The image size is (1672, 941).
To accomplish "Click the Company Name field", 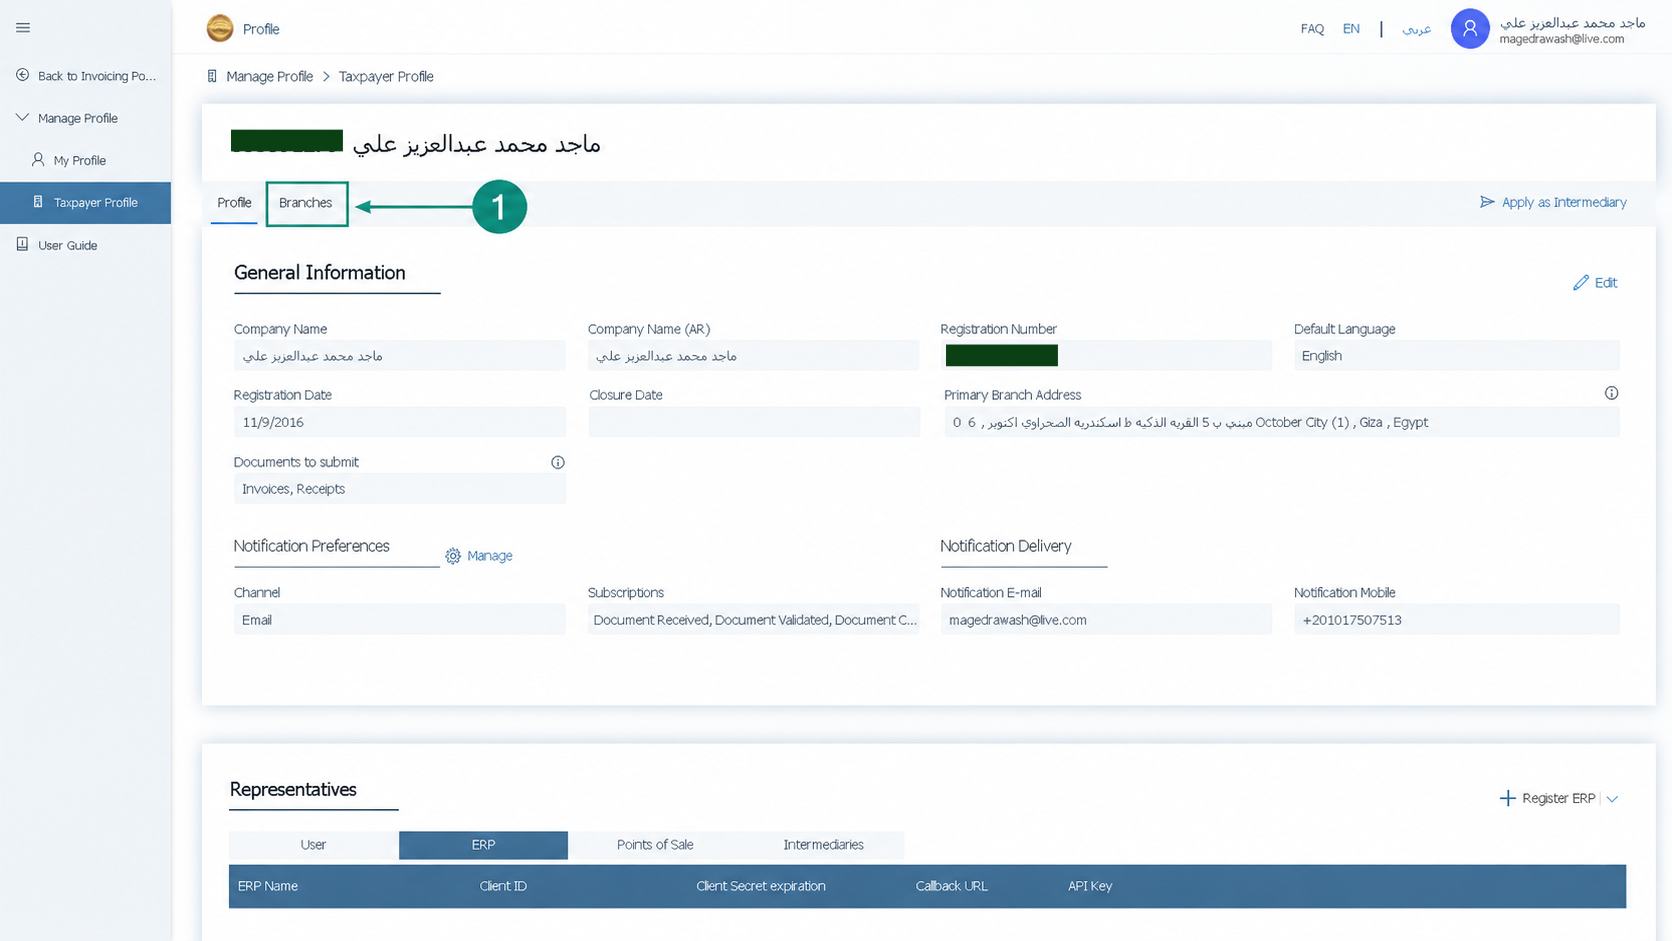I will coord(400,356).
